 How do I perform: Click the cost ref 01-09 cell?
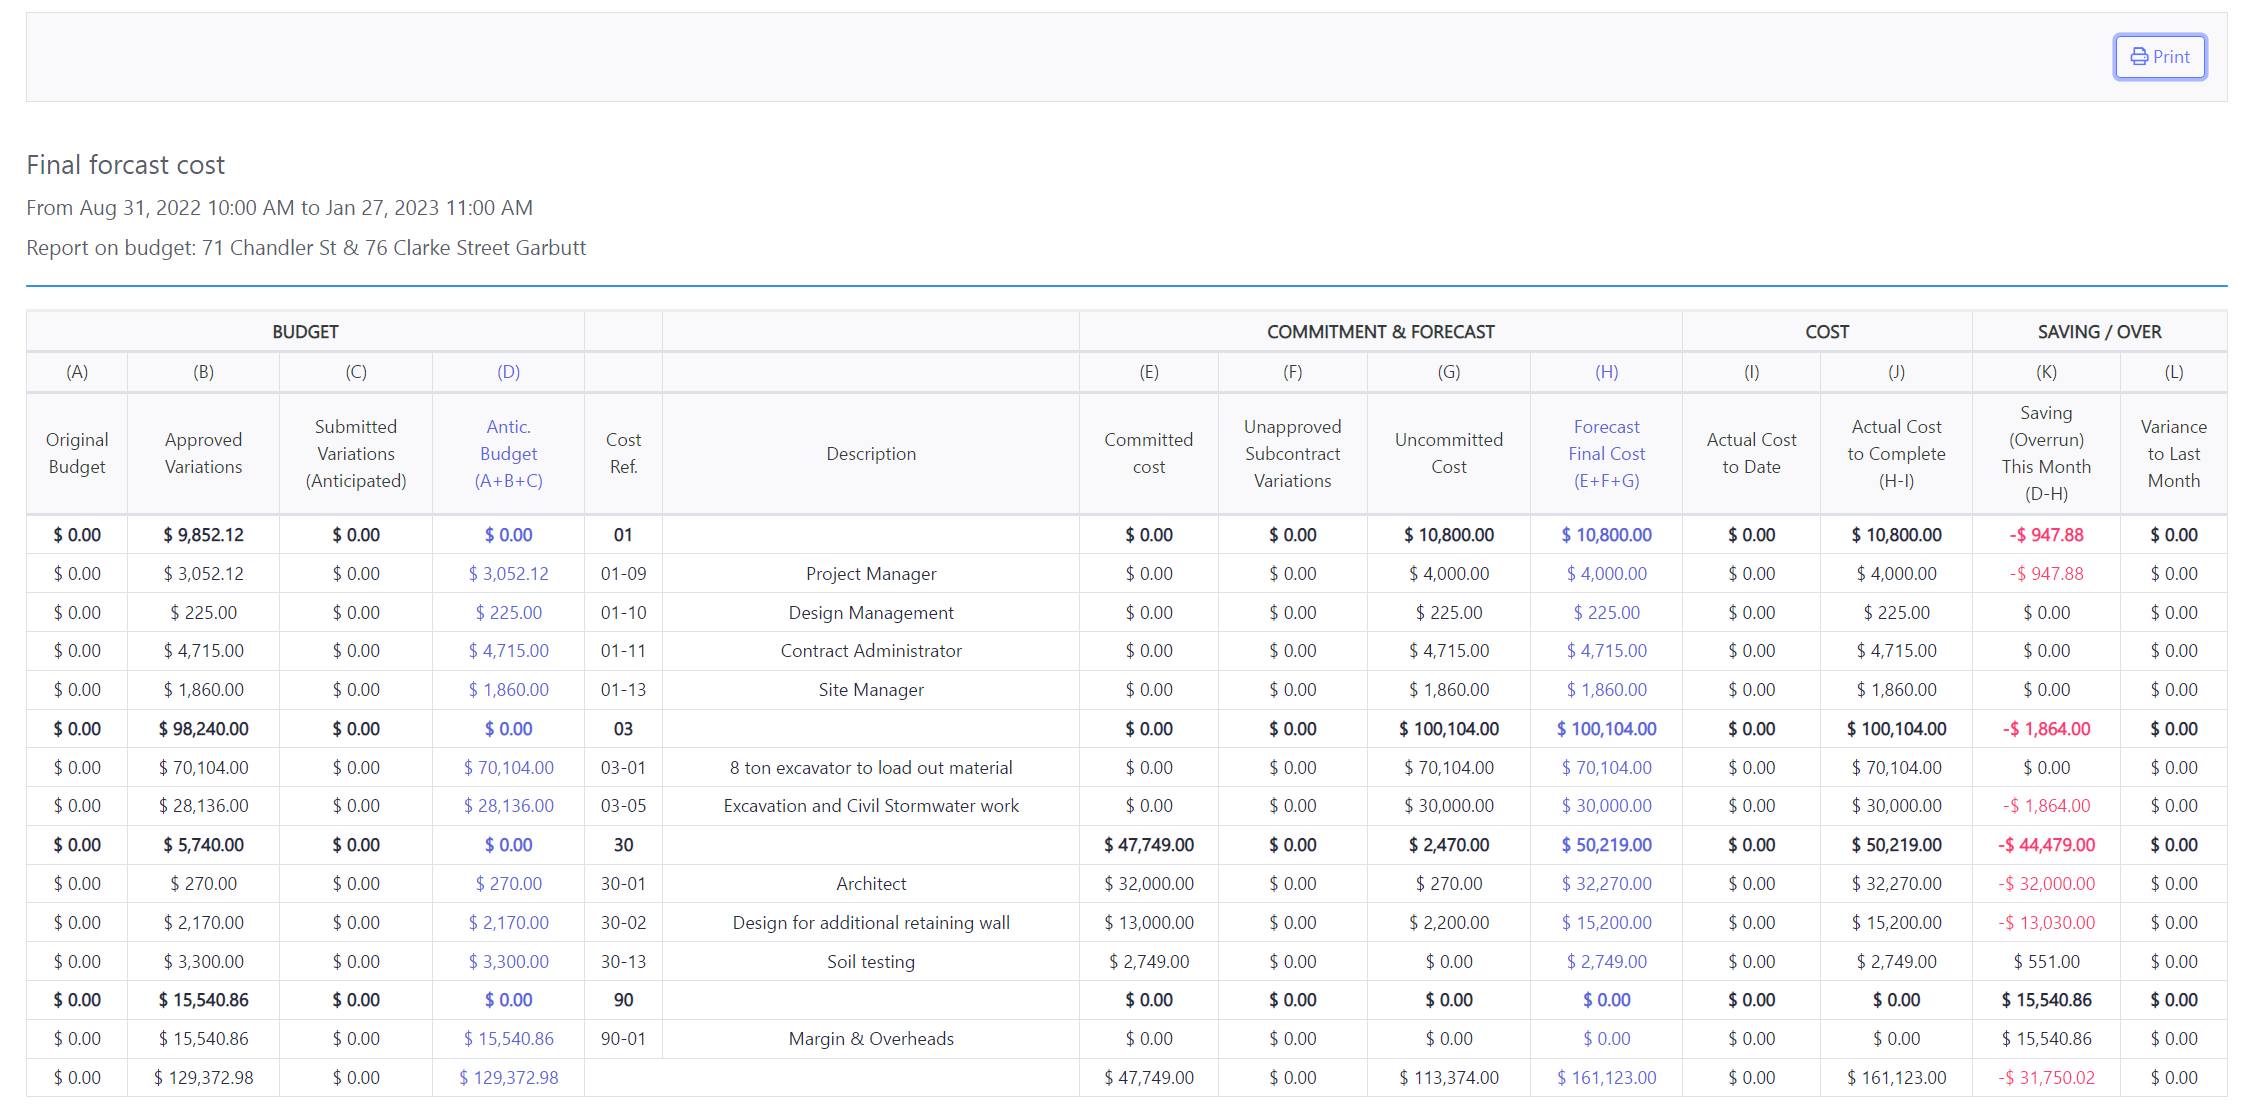[622, 574]
